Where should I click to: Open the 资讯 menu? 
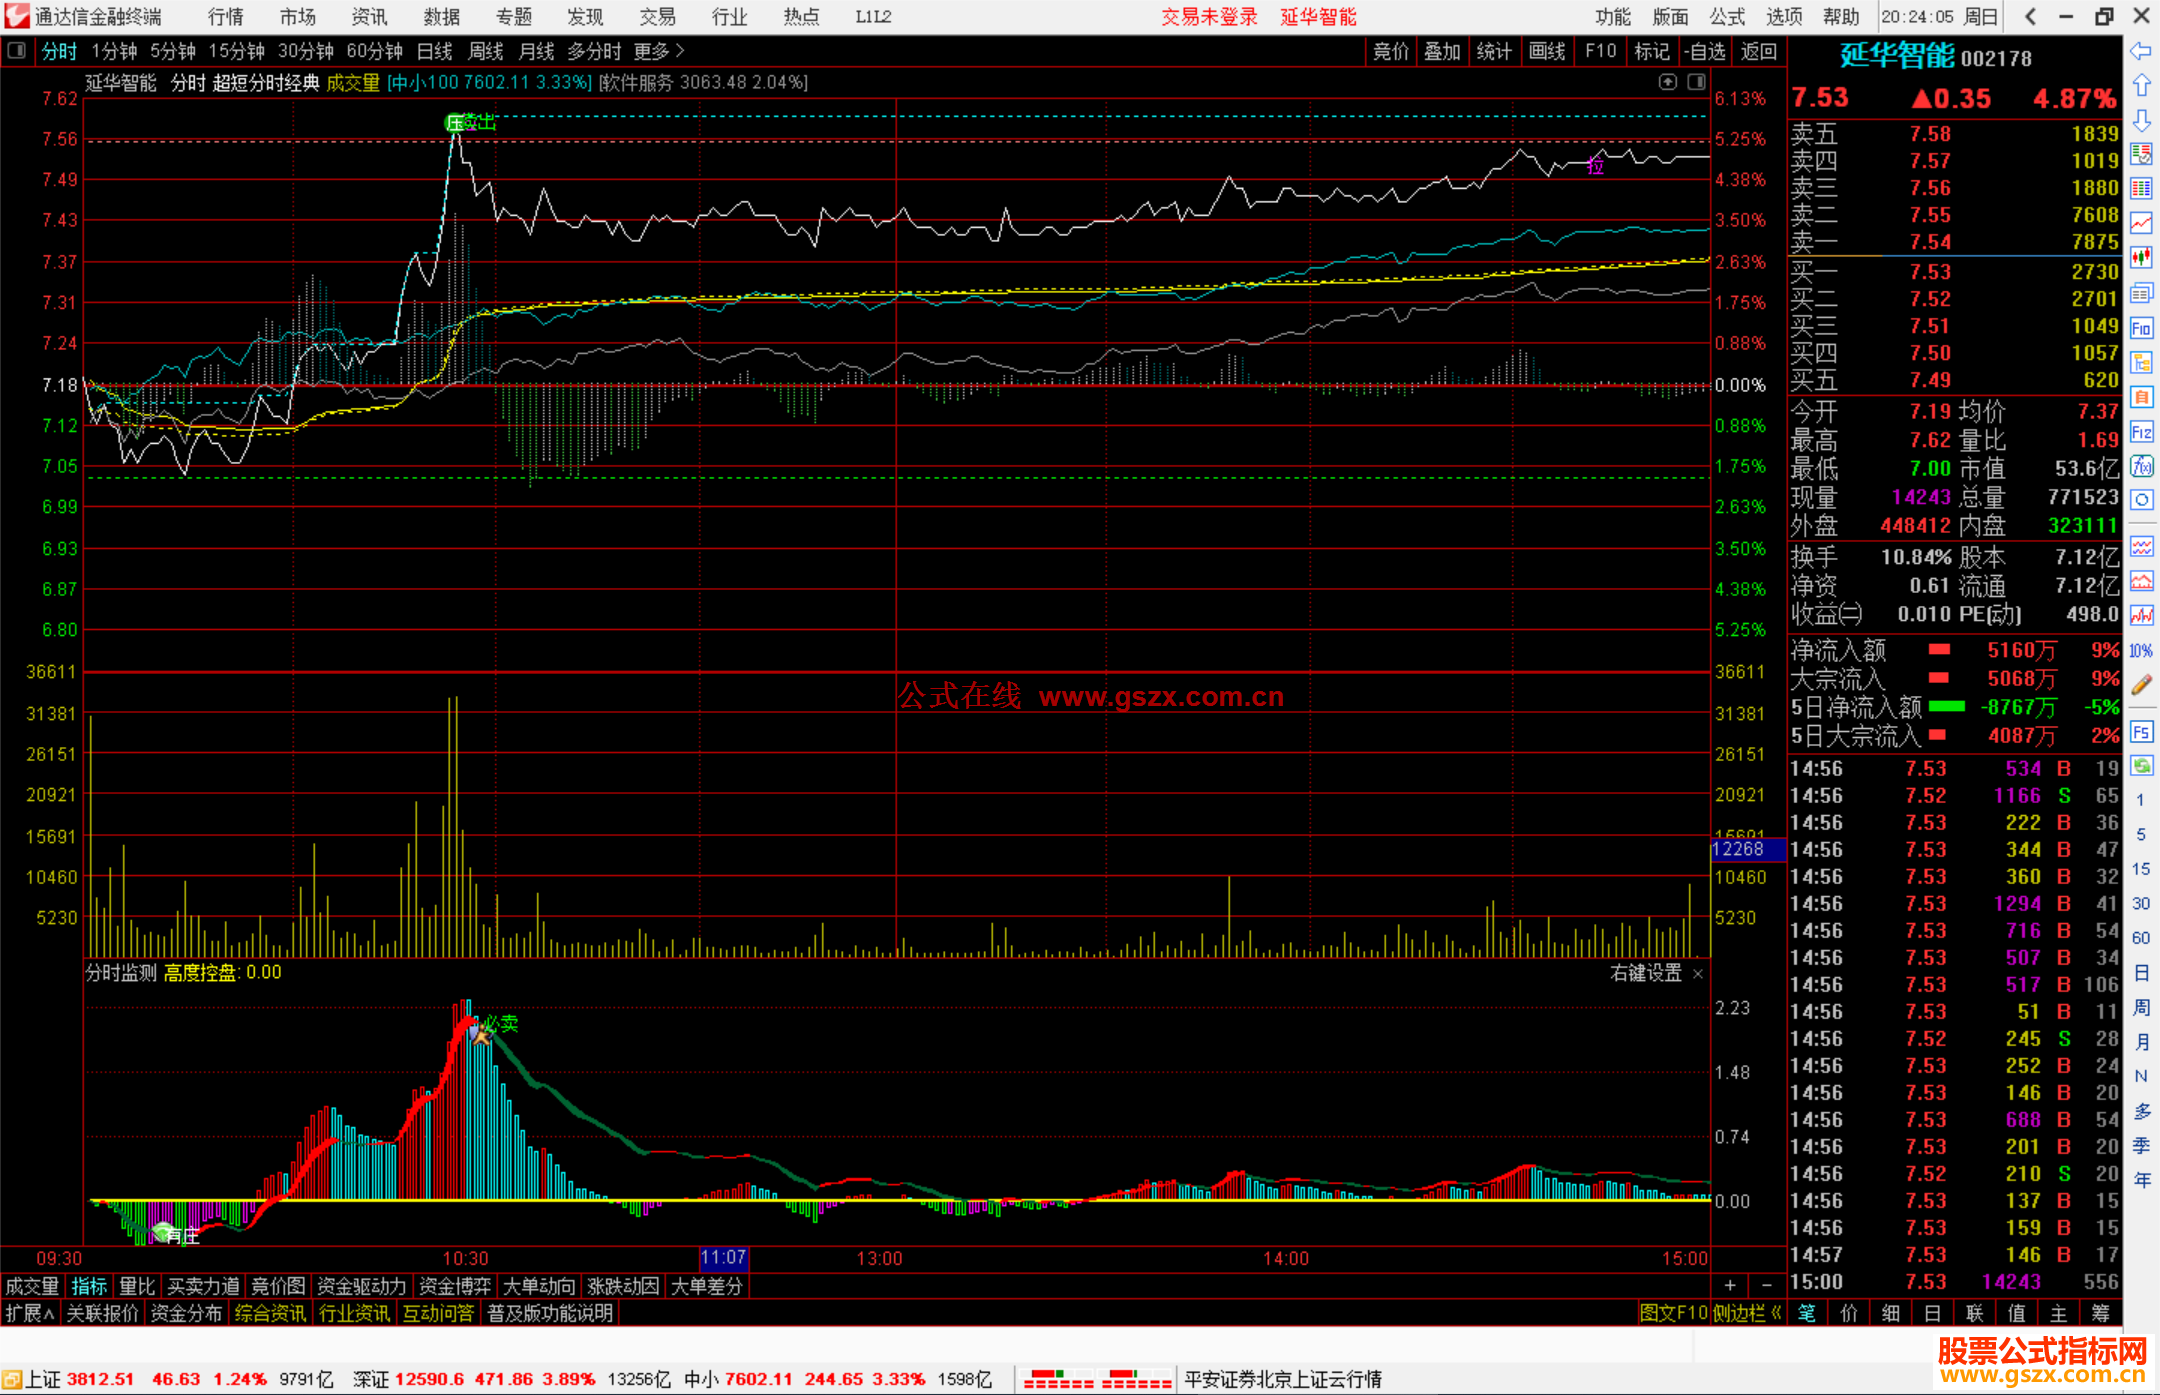point(370,16)
